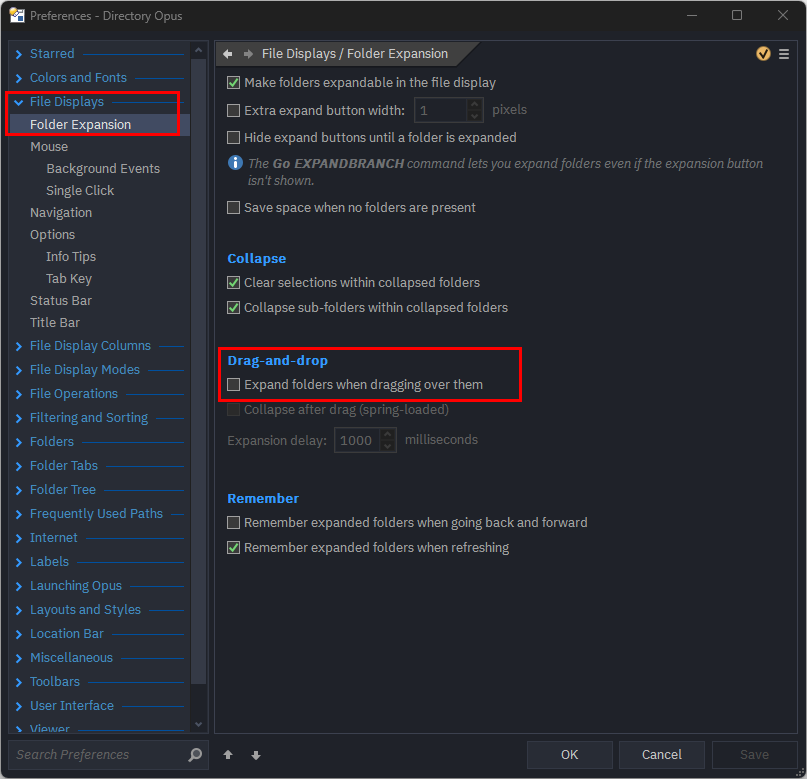Expand the Labels category chevron
This screenshot has height=779, width=807.
(x=19, y=562)
